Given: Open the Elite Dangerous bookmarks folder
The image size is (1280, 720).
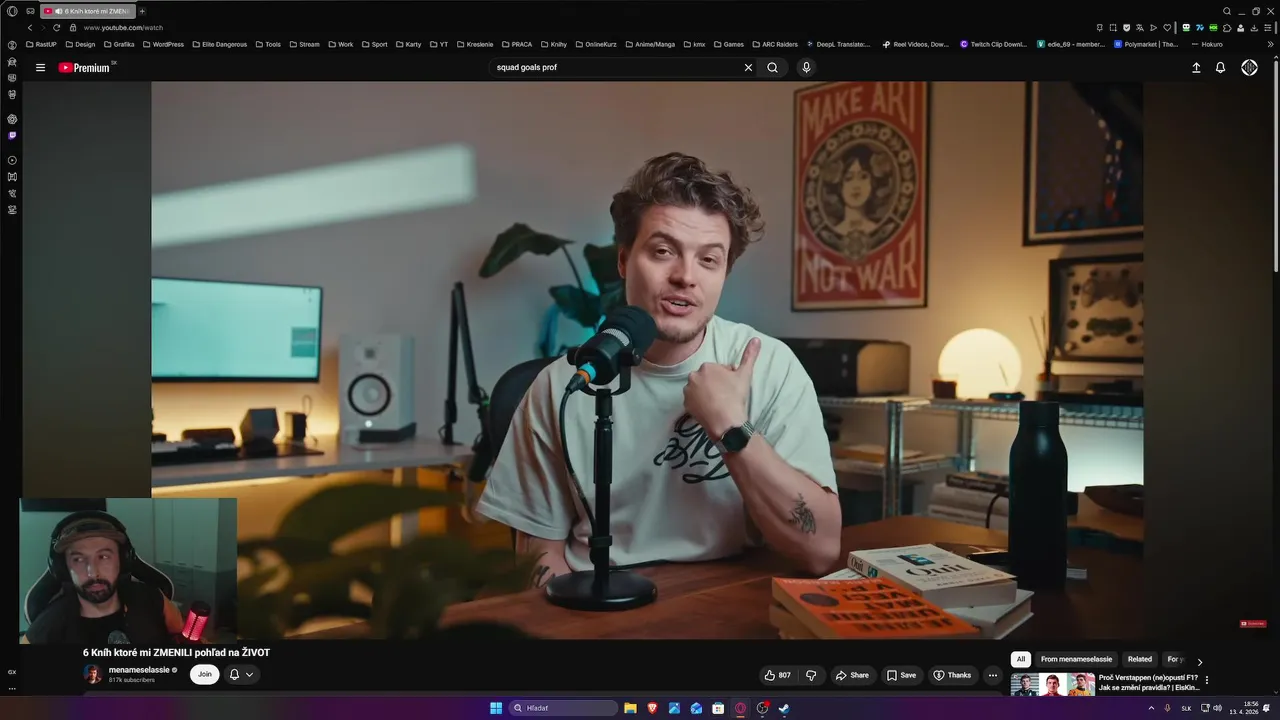Looking at the screenshot, I should [x=219, y=44].
